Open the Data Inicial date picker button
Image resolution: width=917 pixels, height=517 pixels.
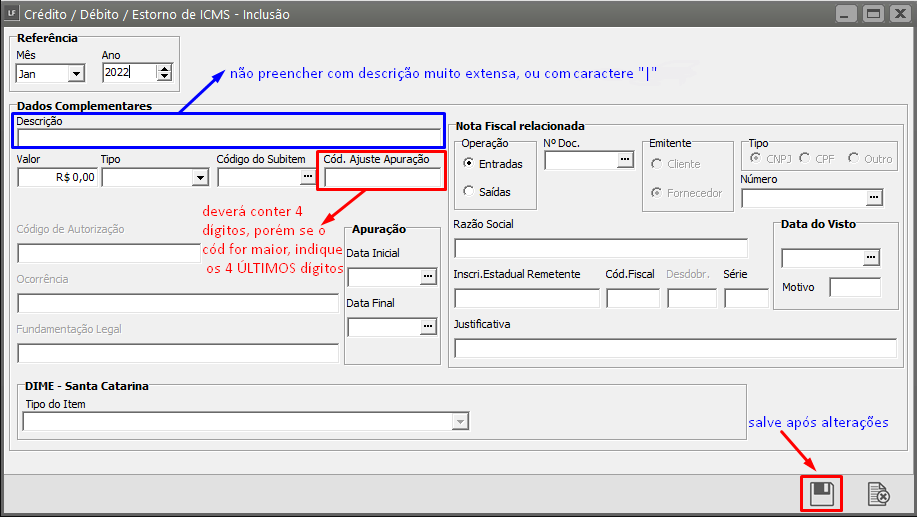(x=429, y=277)
